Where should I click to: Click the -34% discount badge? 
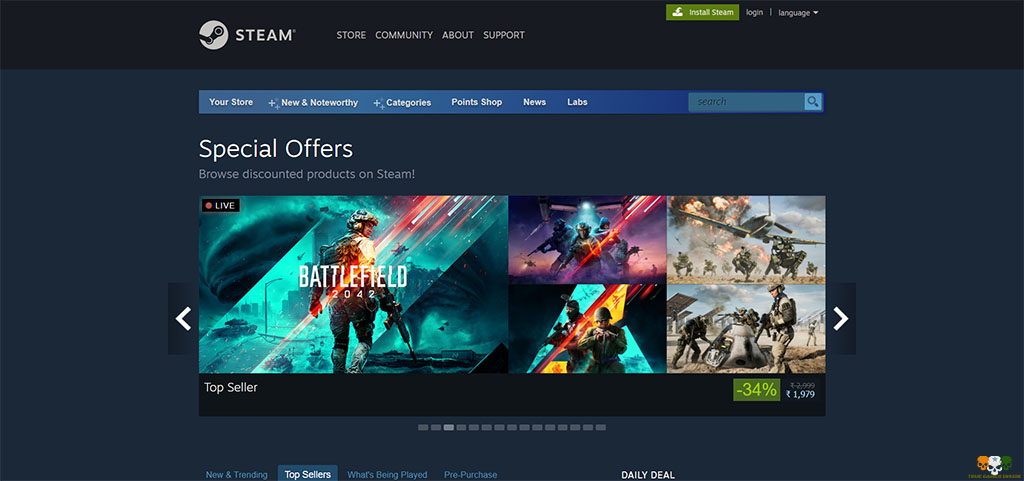click(756, 390)
